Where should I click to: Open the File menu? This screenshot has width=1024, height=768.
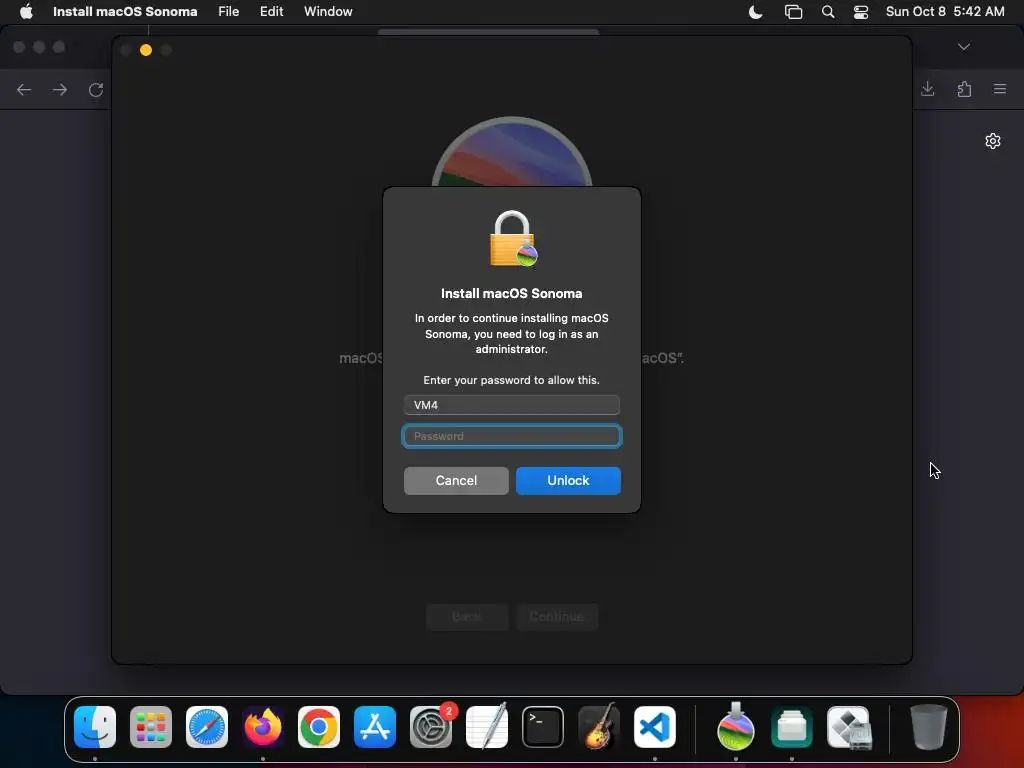[x=229, y=12]
